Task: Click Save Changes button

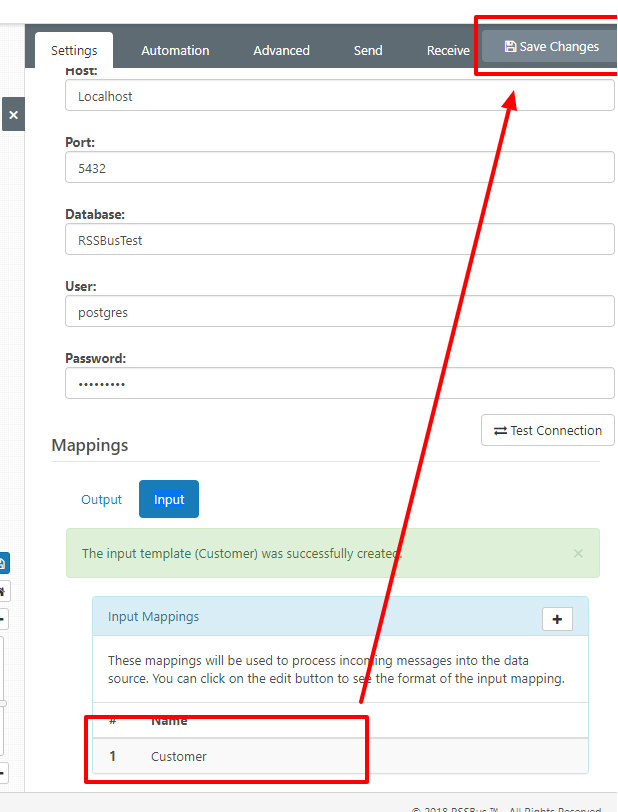Action: [551, 47]
